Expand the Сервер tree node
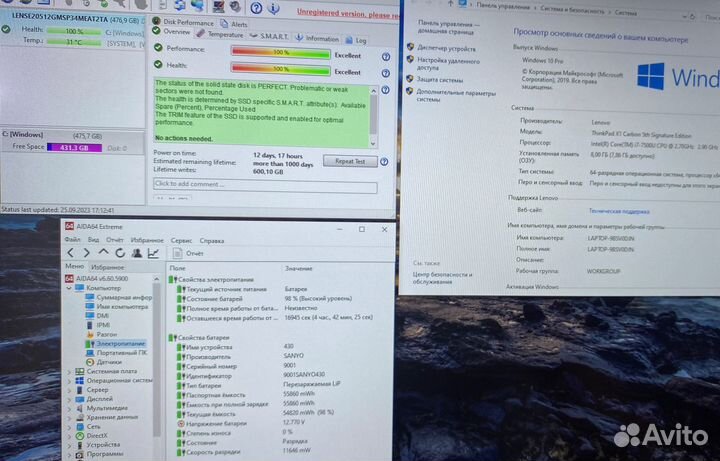 [69, 390]
